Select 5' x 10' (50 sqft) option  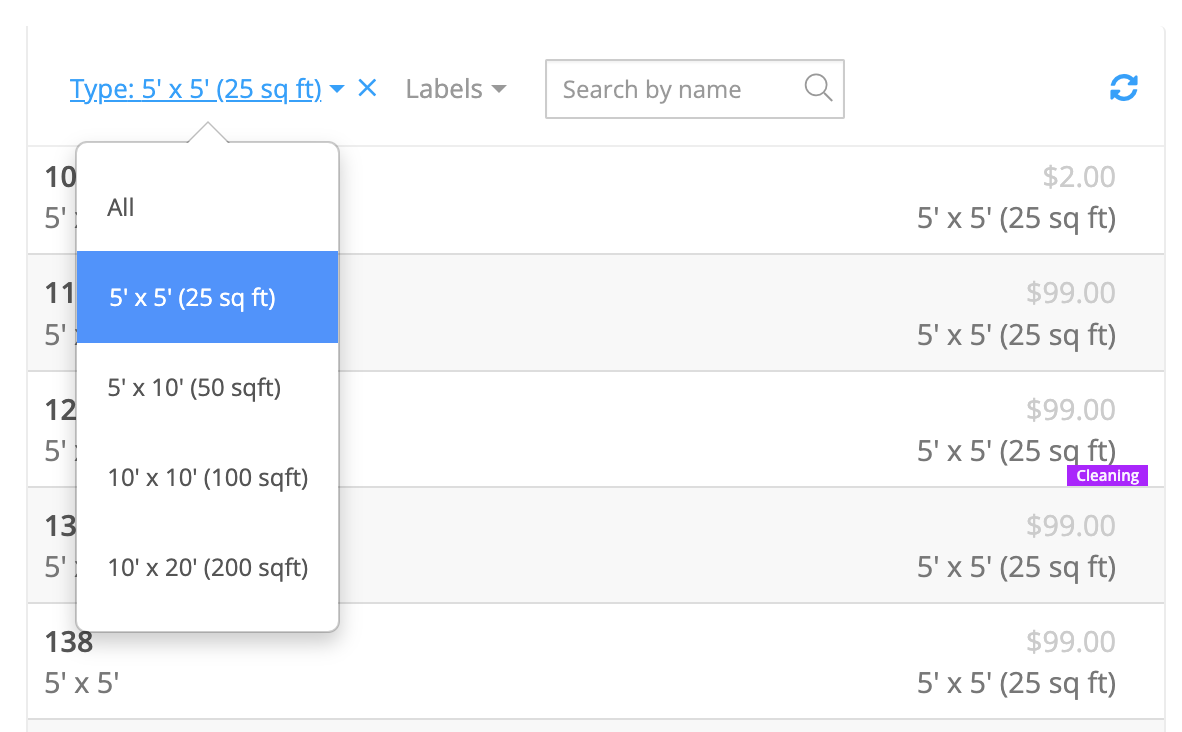194,387
